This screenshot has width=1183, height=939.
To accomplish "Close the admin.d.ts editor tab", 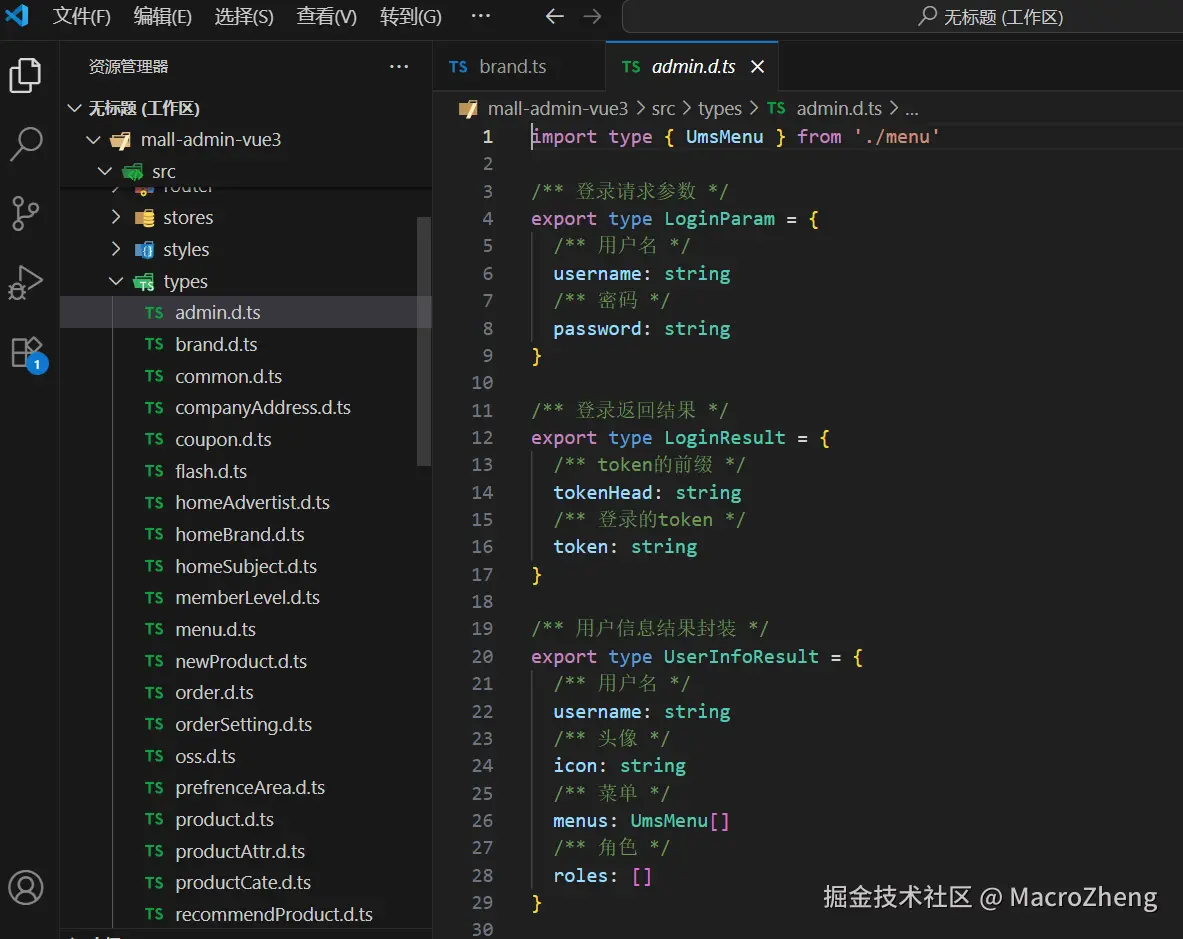I will click(x=757, y=66).
